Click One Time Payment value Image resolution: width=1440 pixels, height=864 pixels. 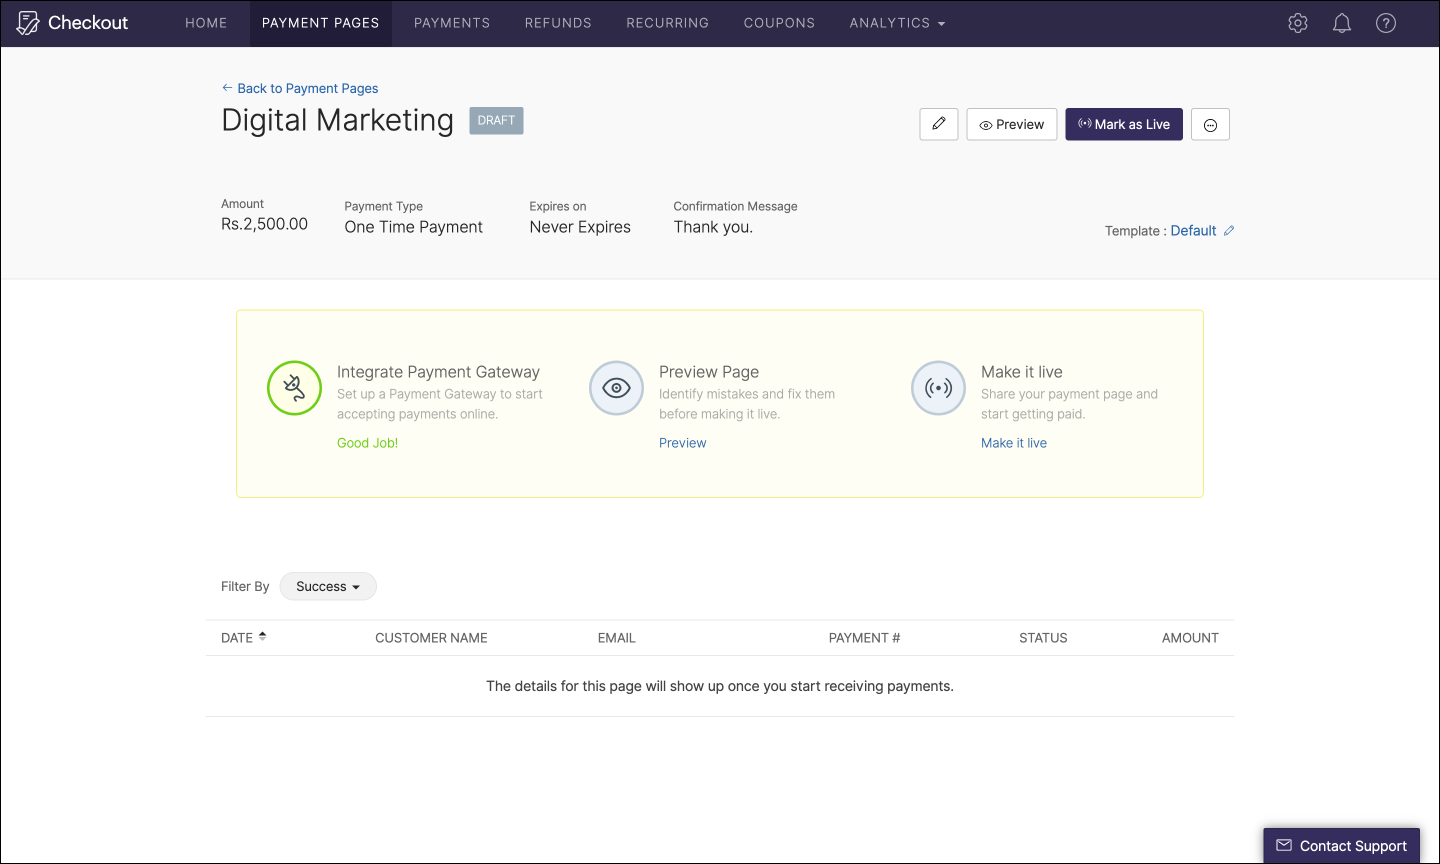coord(414,227)
